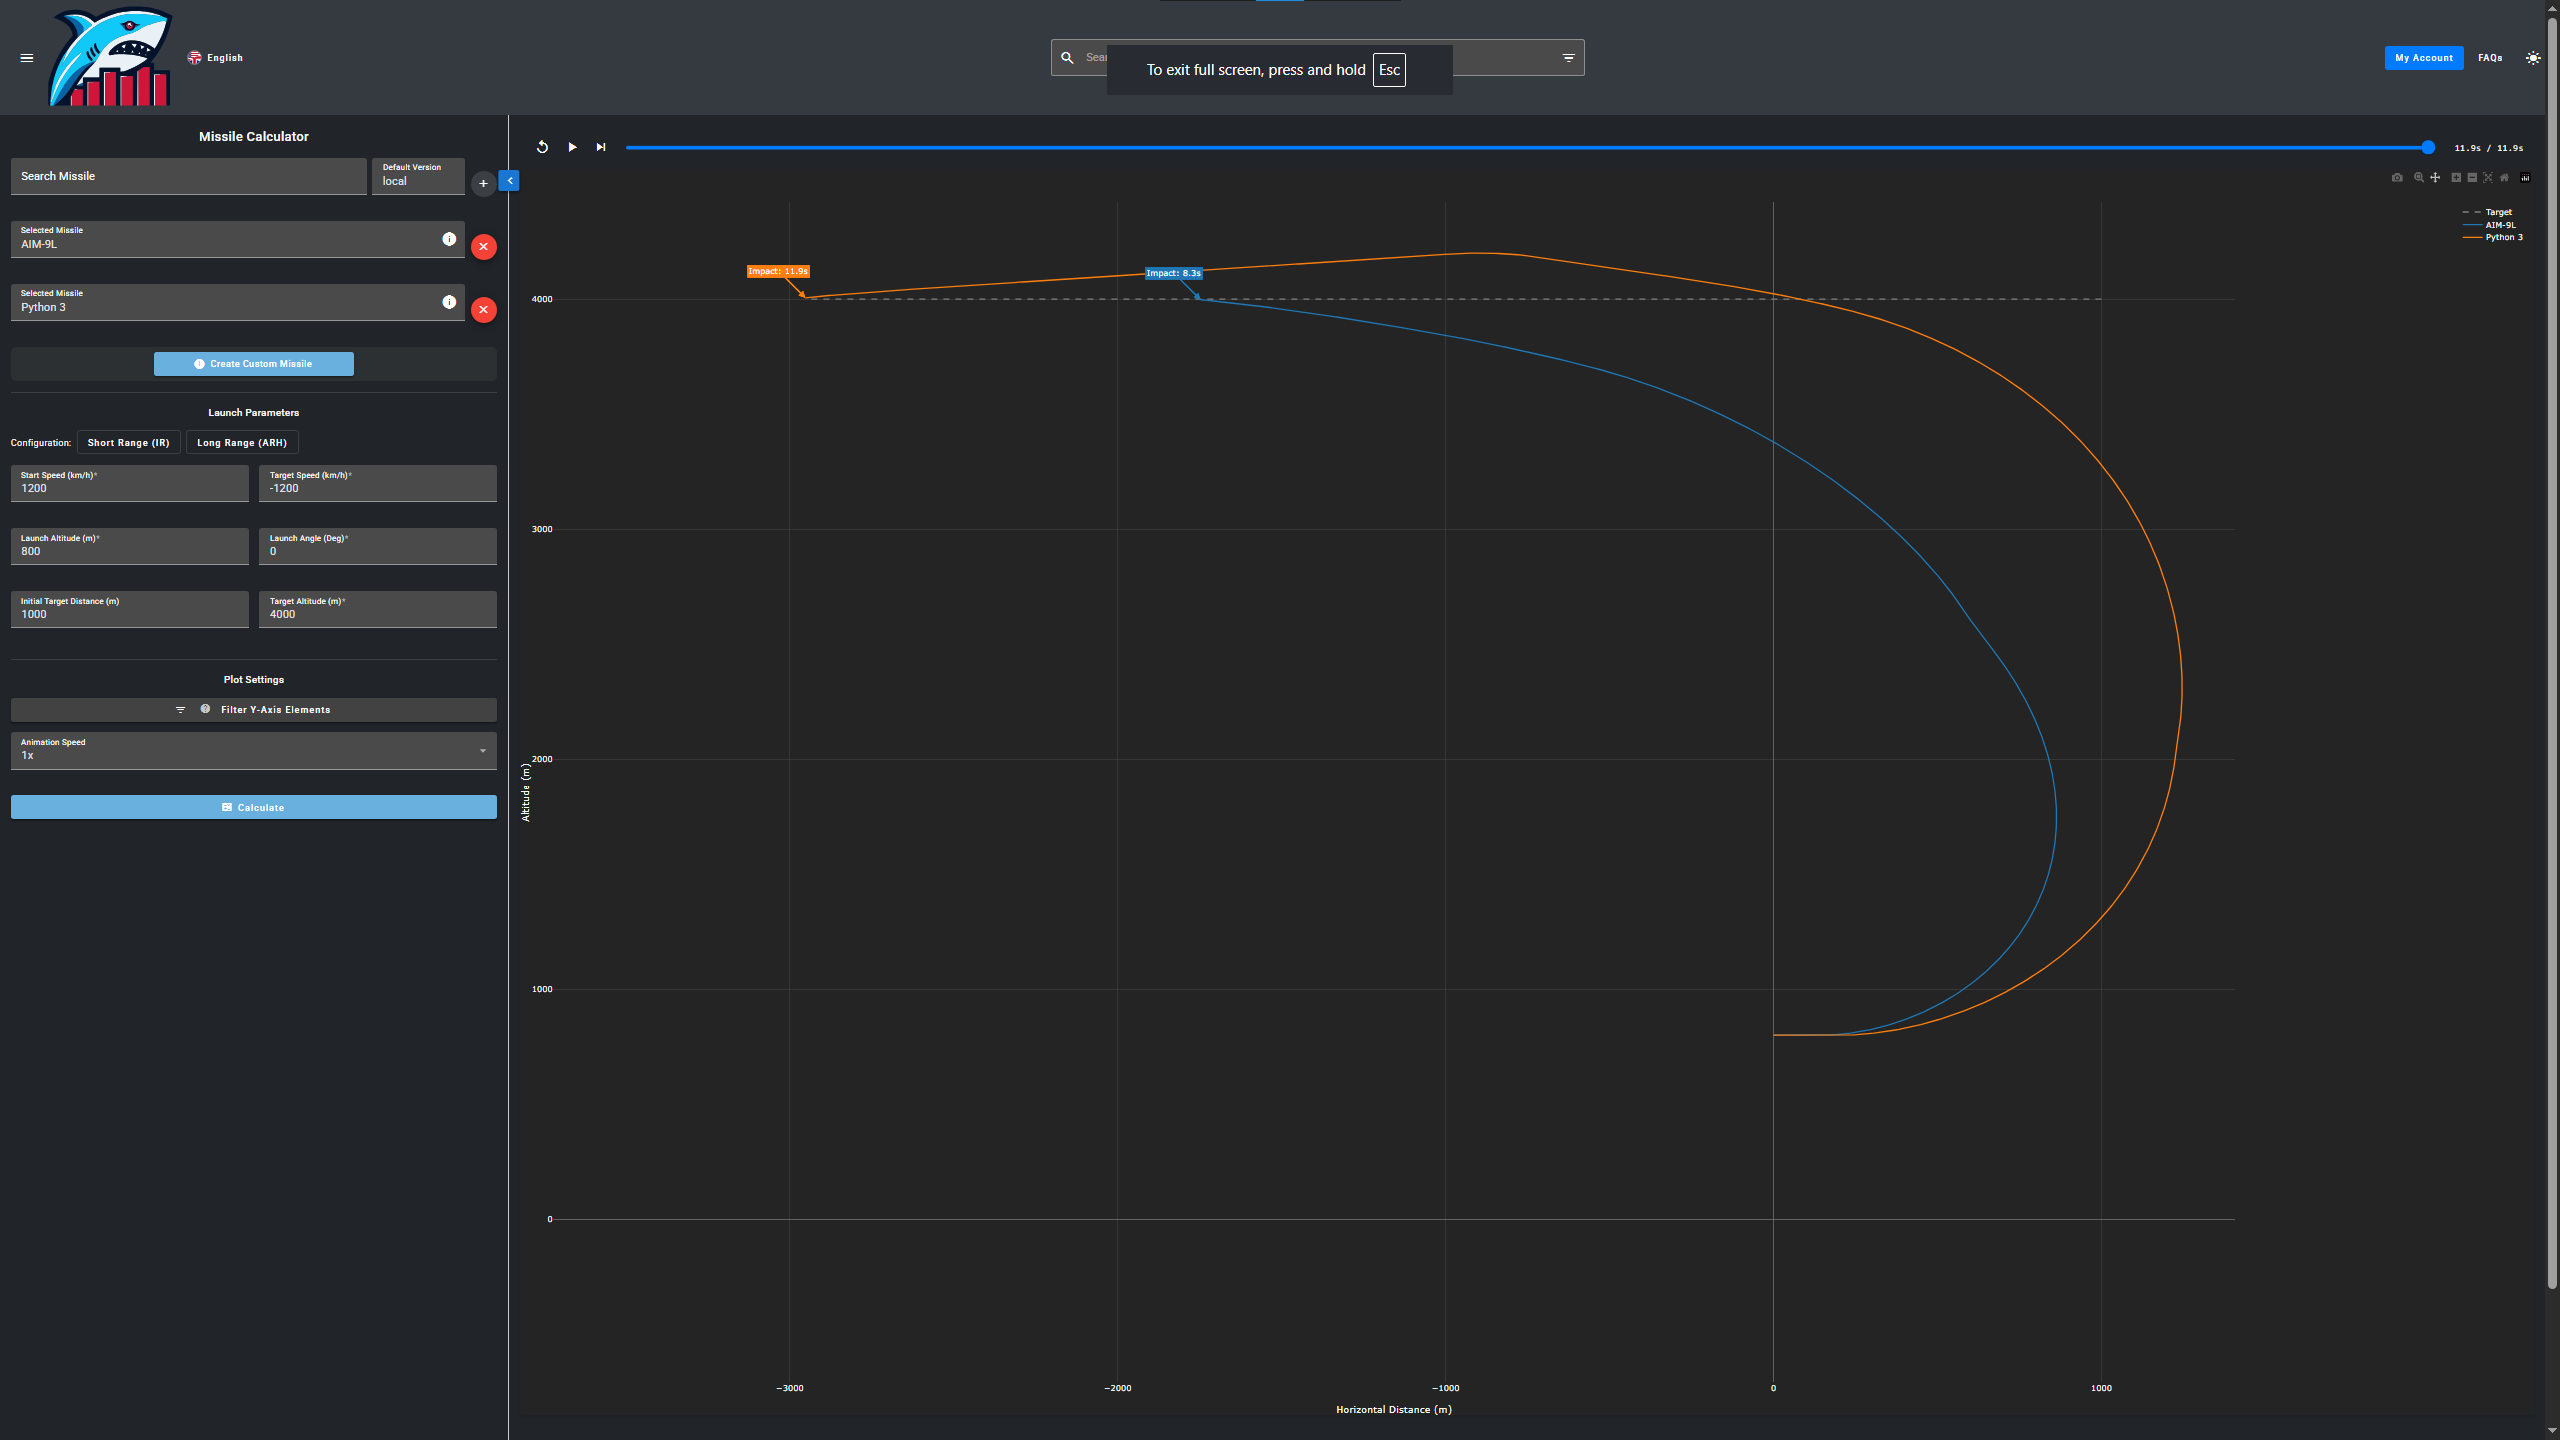Click the Calculate button
The image size is (2560, 1440).
253,807
